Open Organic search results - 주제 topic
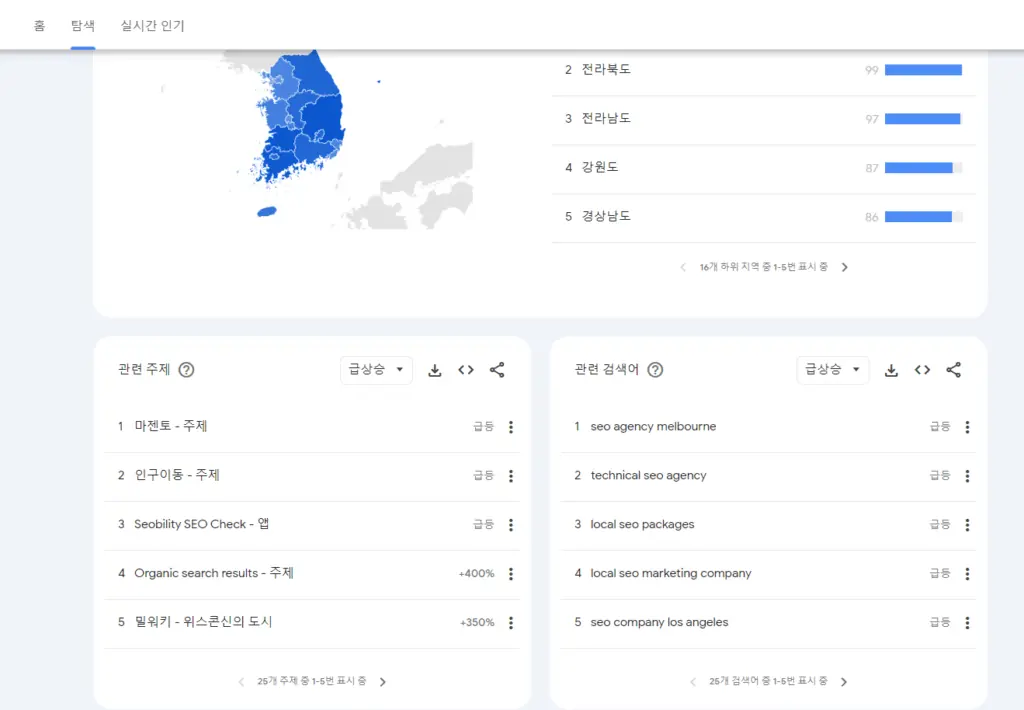Screen dimensions: 1024x710 pyautogui.click(x=214, y=573)
